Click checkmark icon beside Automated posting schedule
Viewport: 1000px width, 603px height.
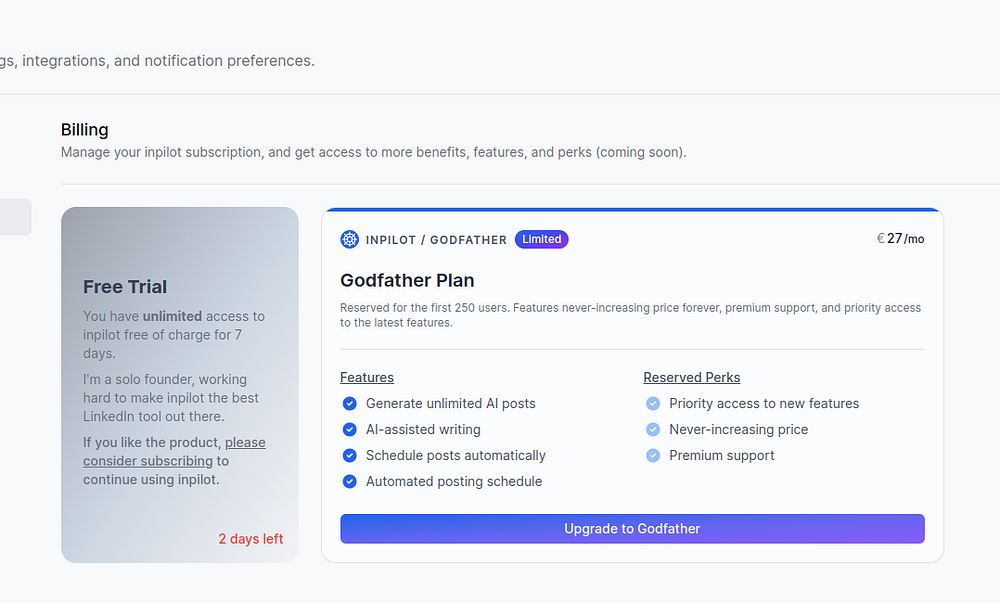click(349, 481)
